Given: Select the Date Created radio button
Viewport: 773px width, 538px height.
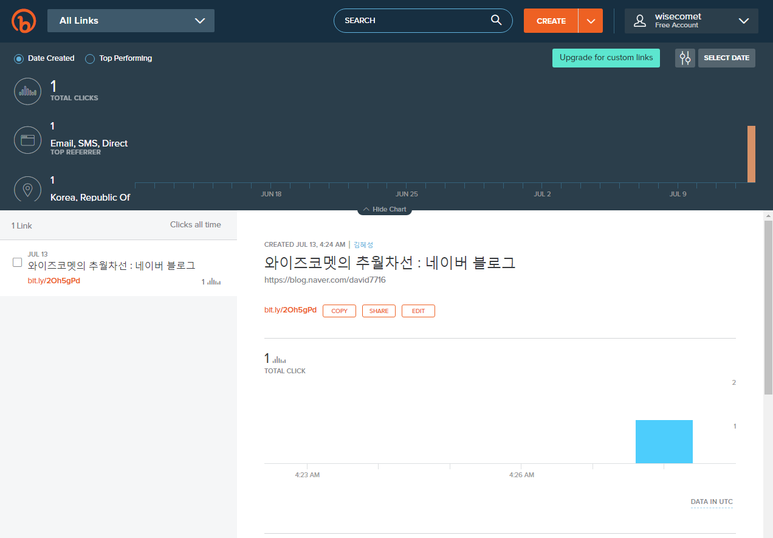Looking at the screenshot, I should (x=19, y=59).
